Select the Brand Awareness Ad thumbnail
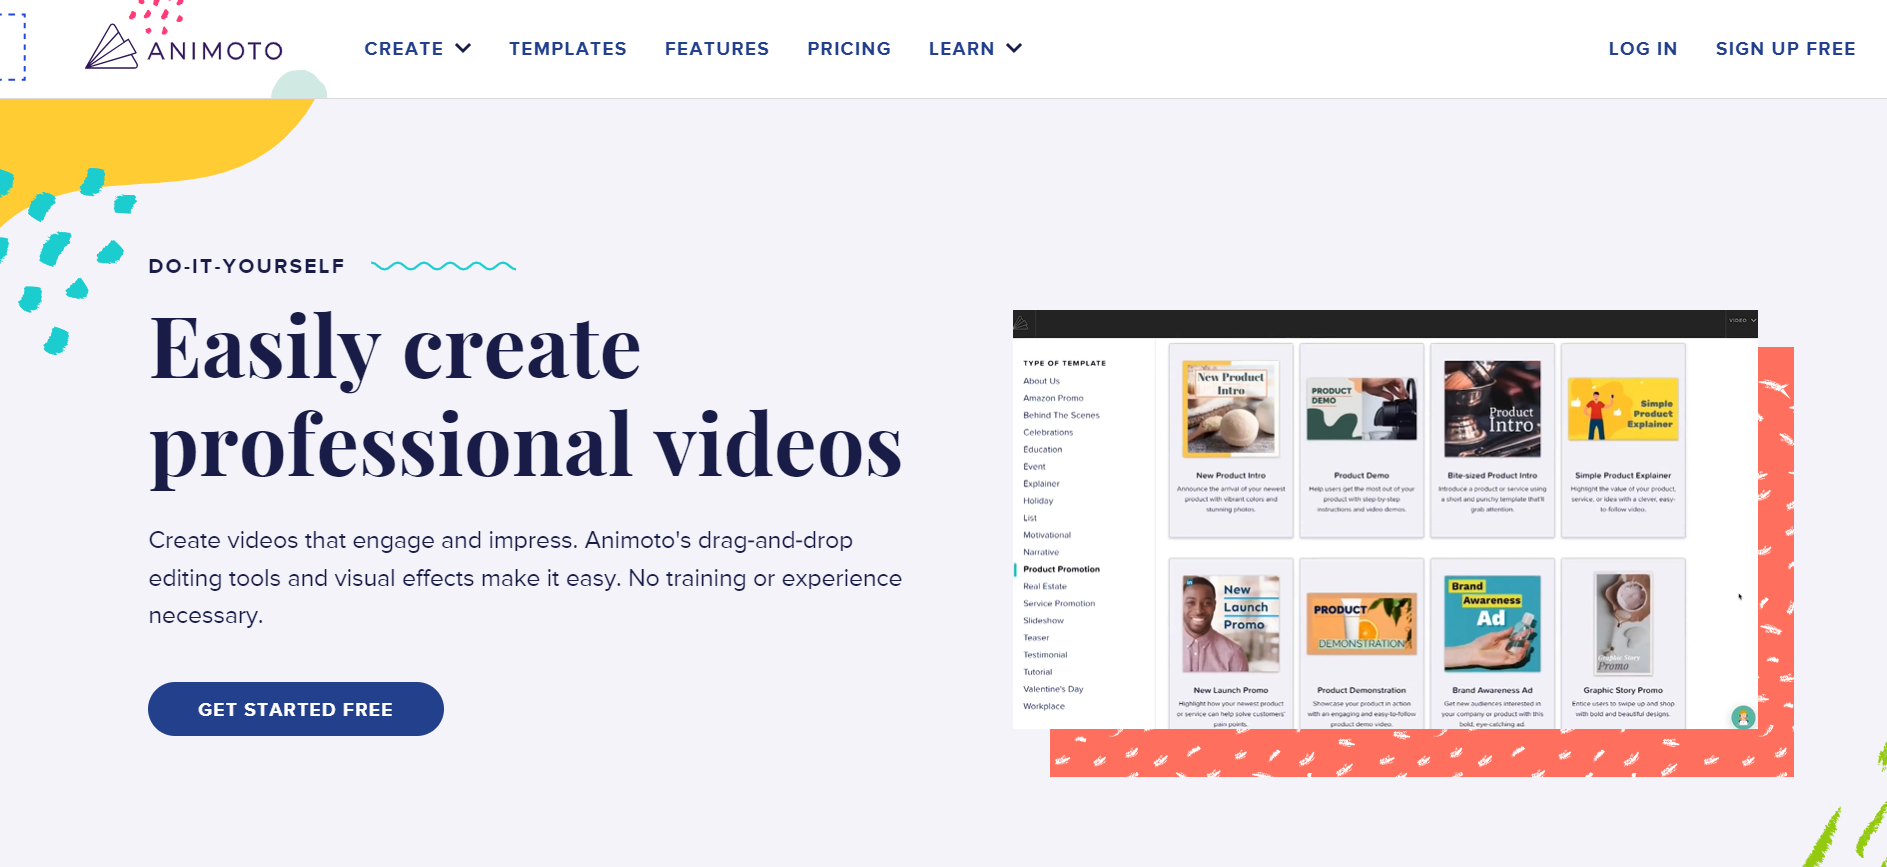 click(x=1492, y=623)
